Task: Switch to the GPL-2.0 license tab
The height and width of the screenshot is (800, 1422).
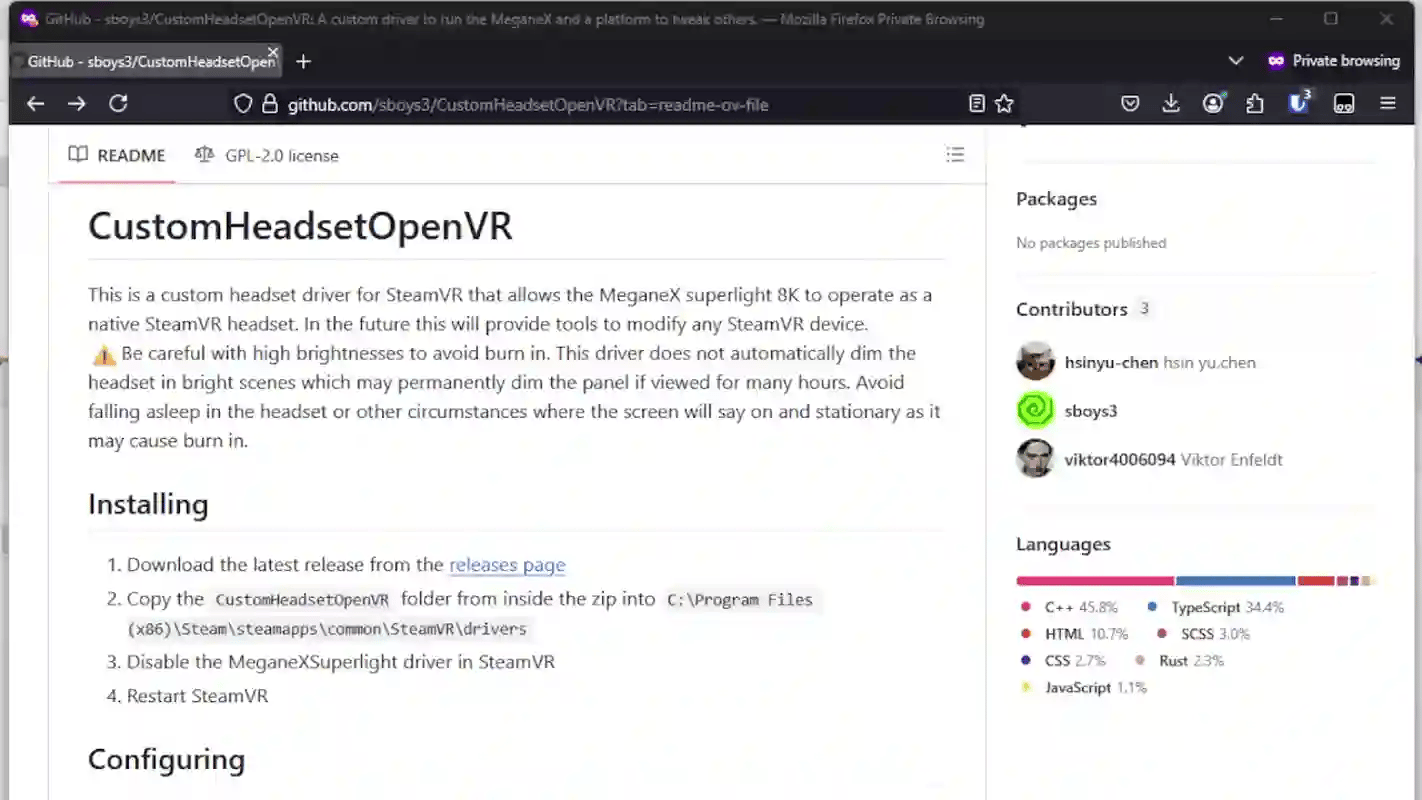Action: tap(267, 155)
